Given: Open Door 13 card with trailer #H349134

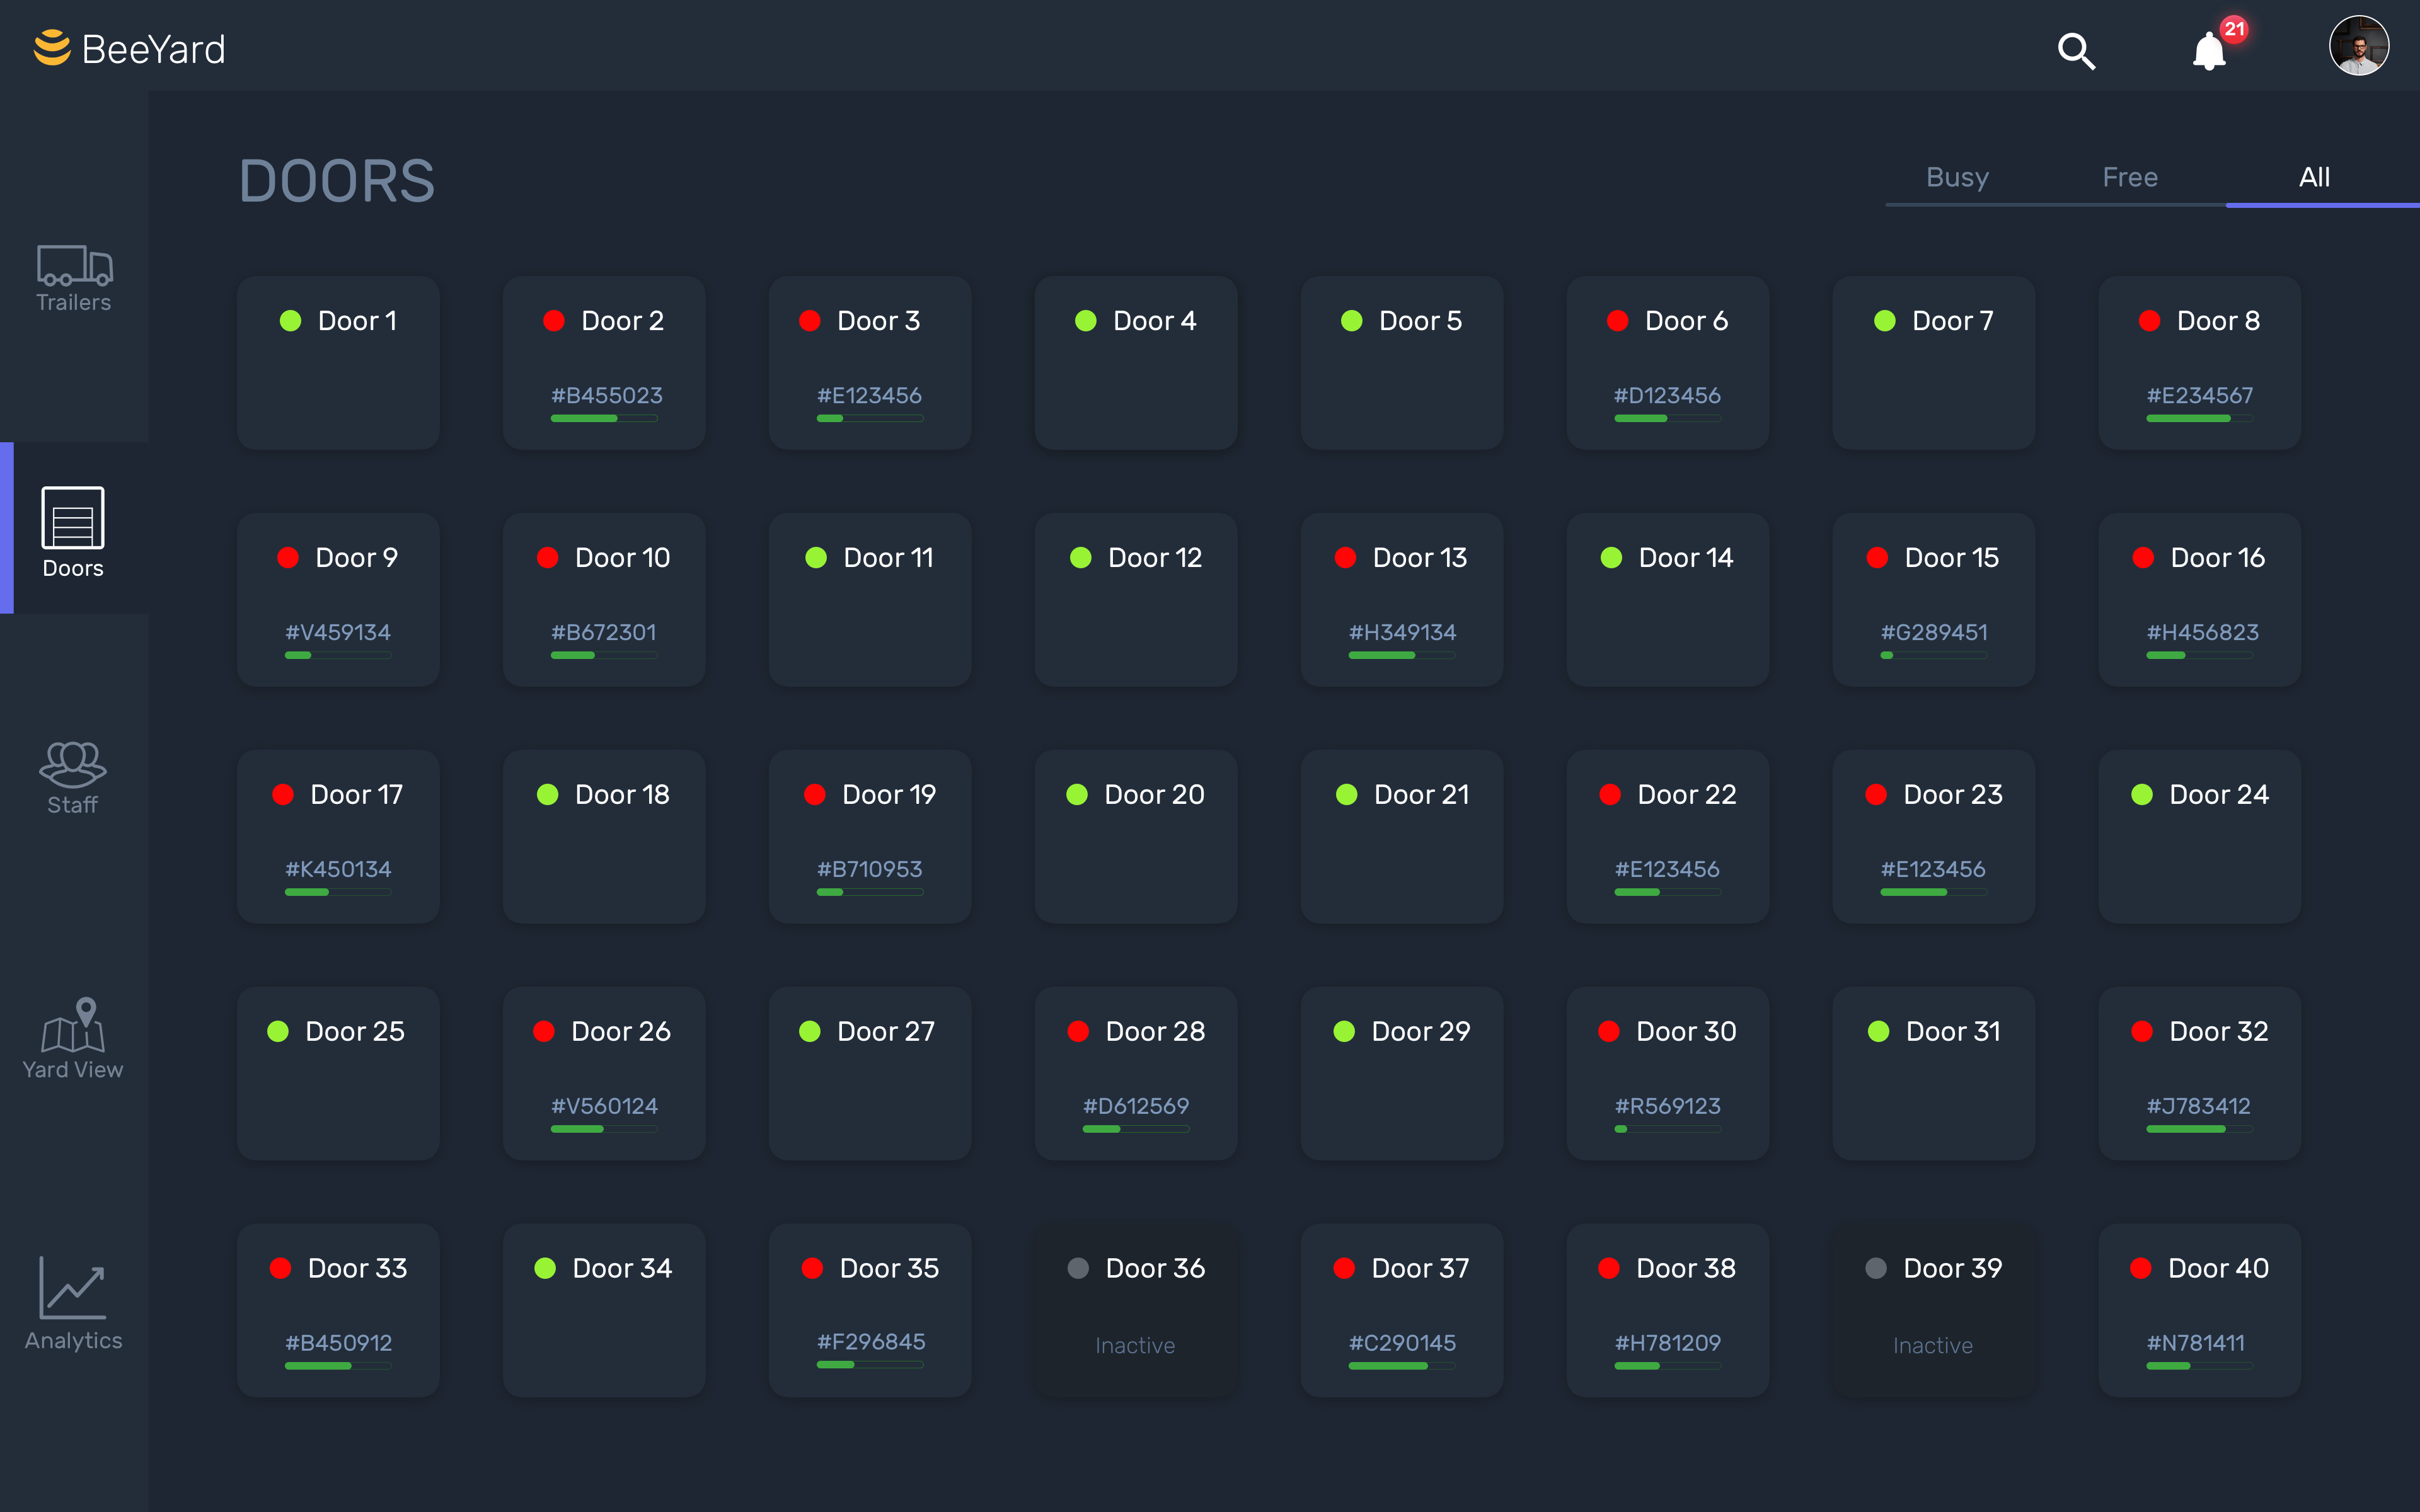Looking at the screenshot, I should tap(1401, 599).
